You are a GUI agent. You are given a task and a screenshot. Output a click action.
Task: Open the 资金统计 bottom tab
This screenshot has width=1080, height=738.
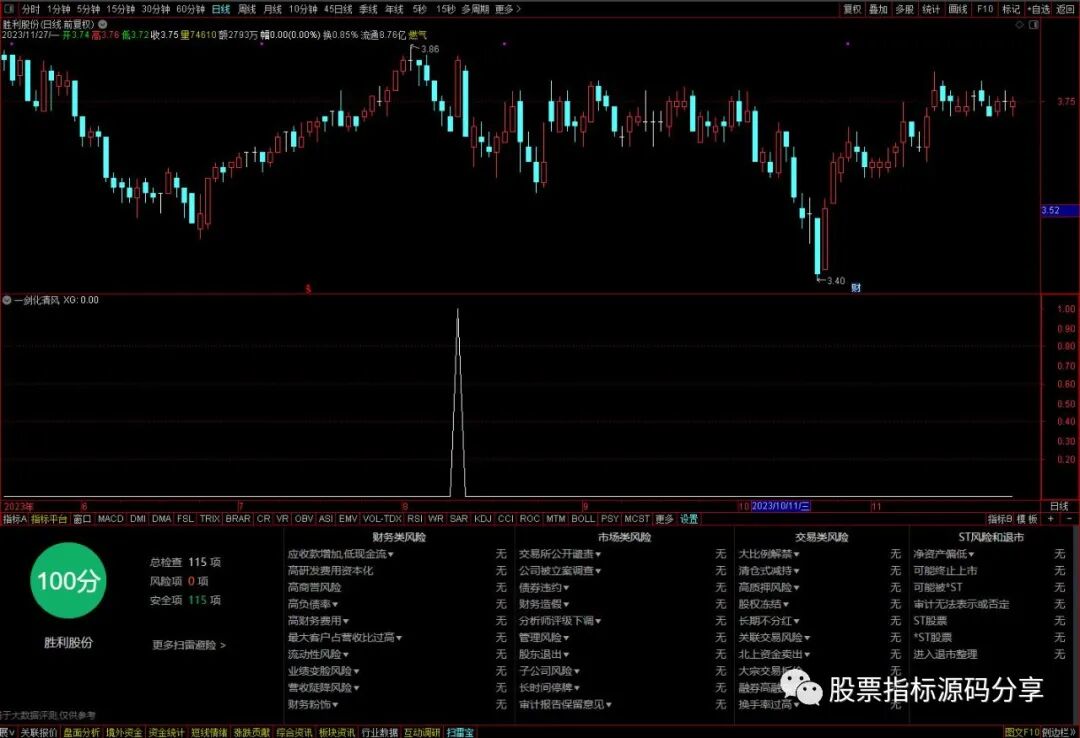166,732
